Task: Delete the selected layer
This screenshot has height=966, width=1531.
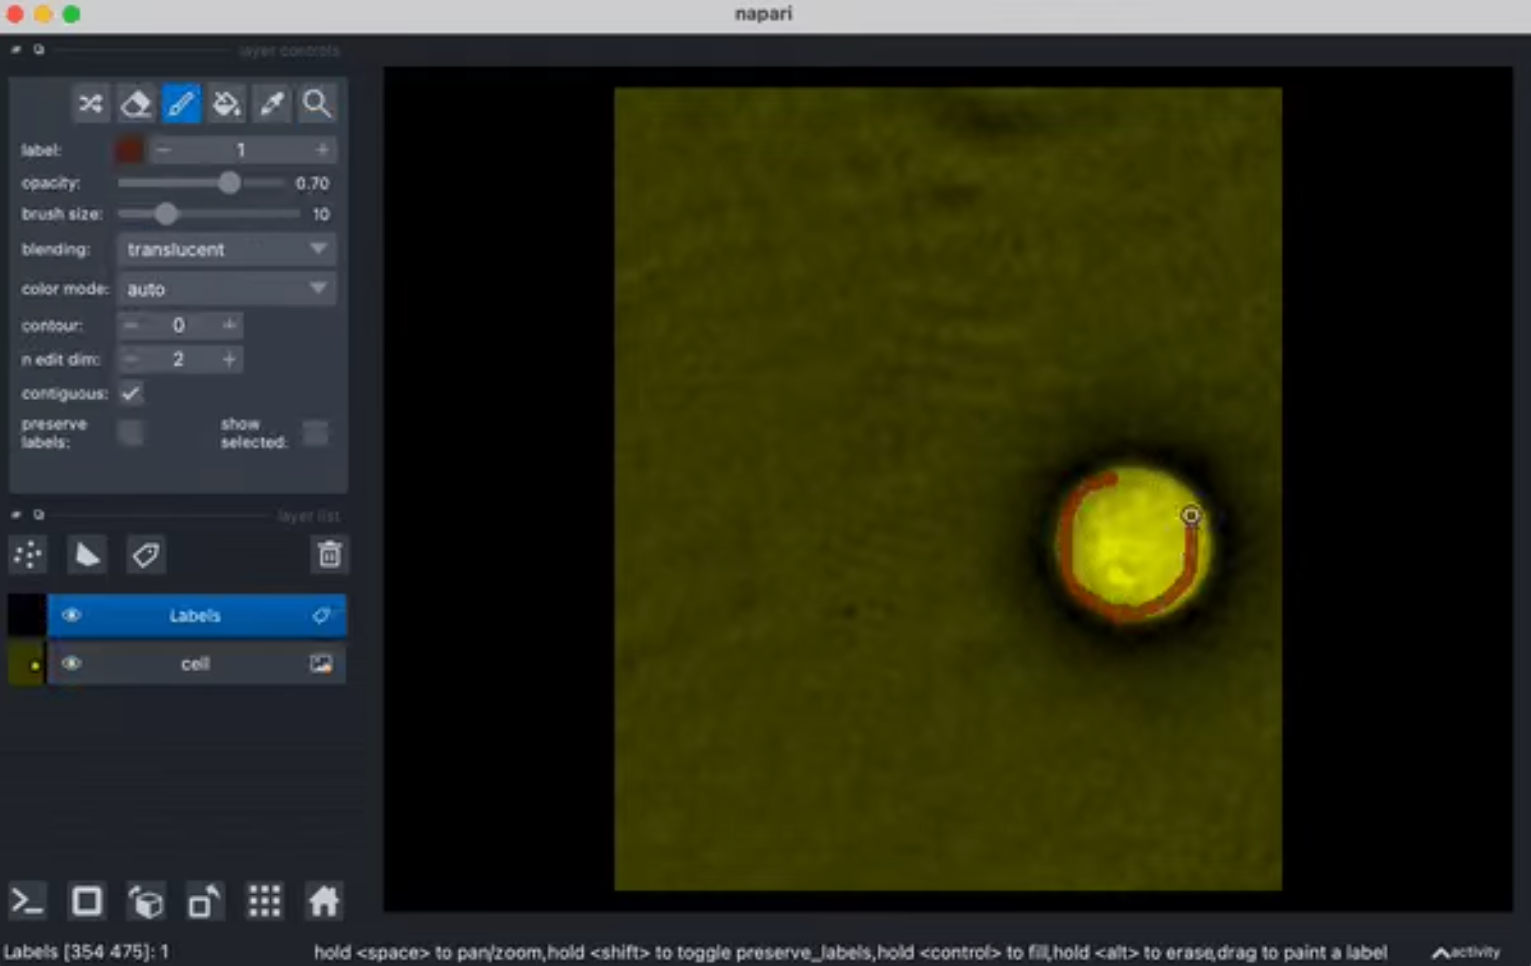Action: pyautogui.click(x=330, y=554)
